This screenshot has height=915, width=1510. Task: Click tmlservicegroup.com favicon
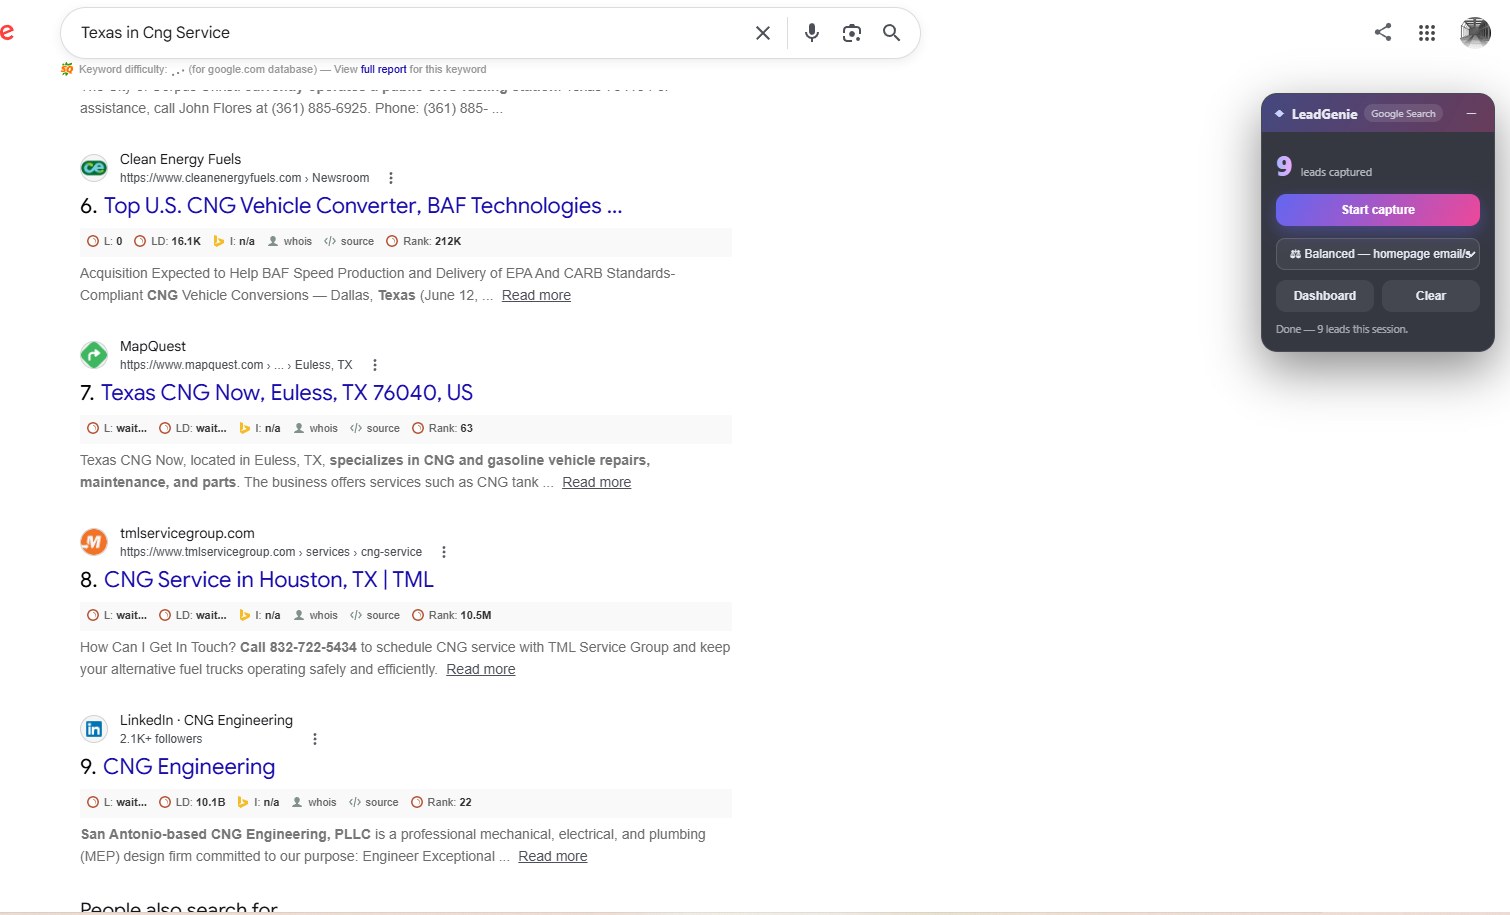point(94,542)
